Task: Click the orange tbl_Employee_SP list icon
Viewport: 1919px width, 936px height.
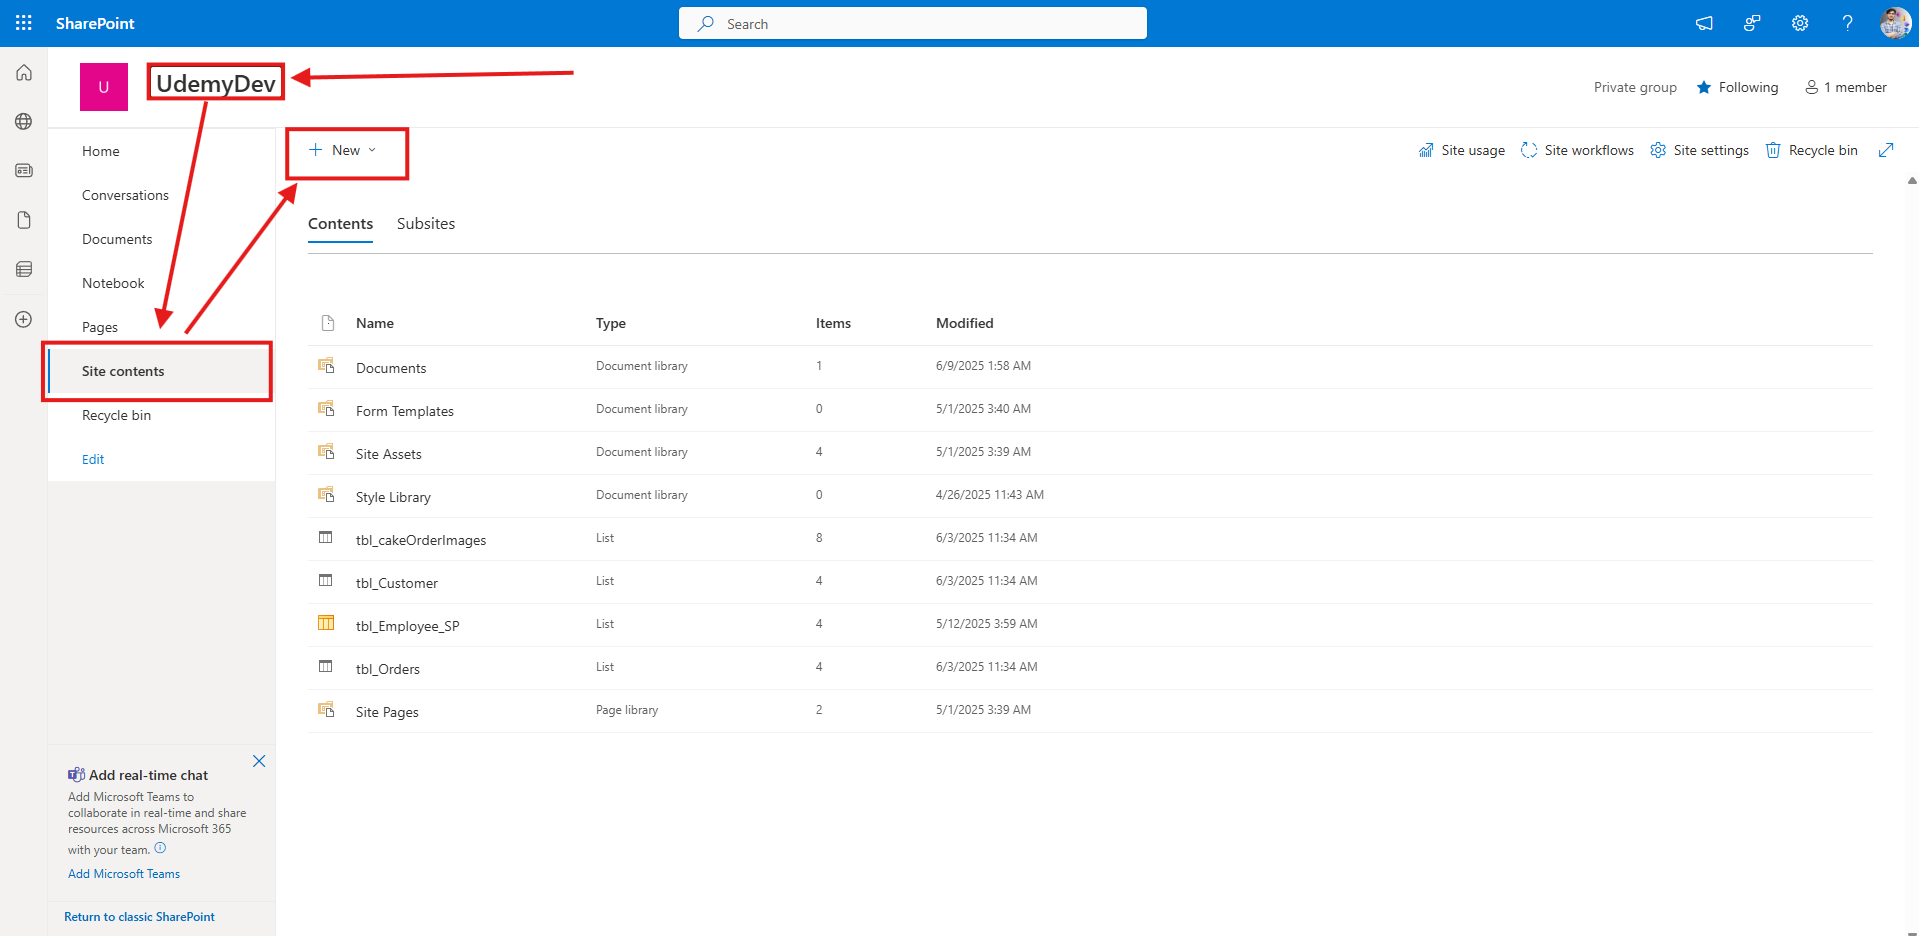Action: (326, 623)
